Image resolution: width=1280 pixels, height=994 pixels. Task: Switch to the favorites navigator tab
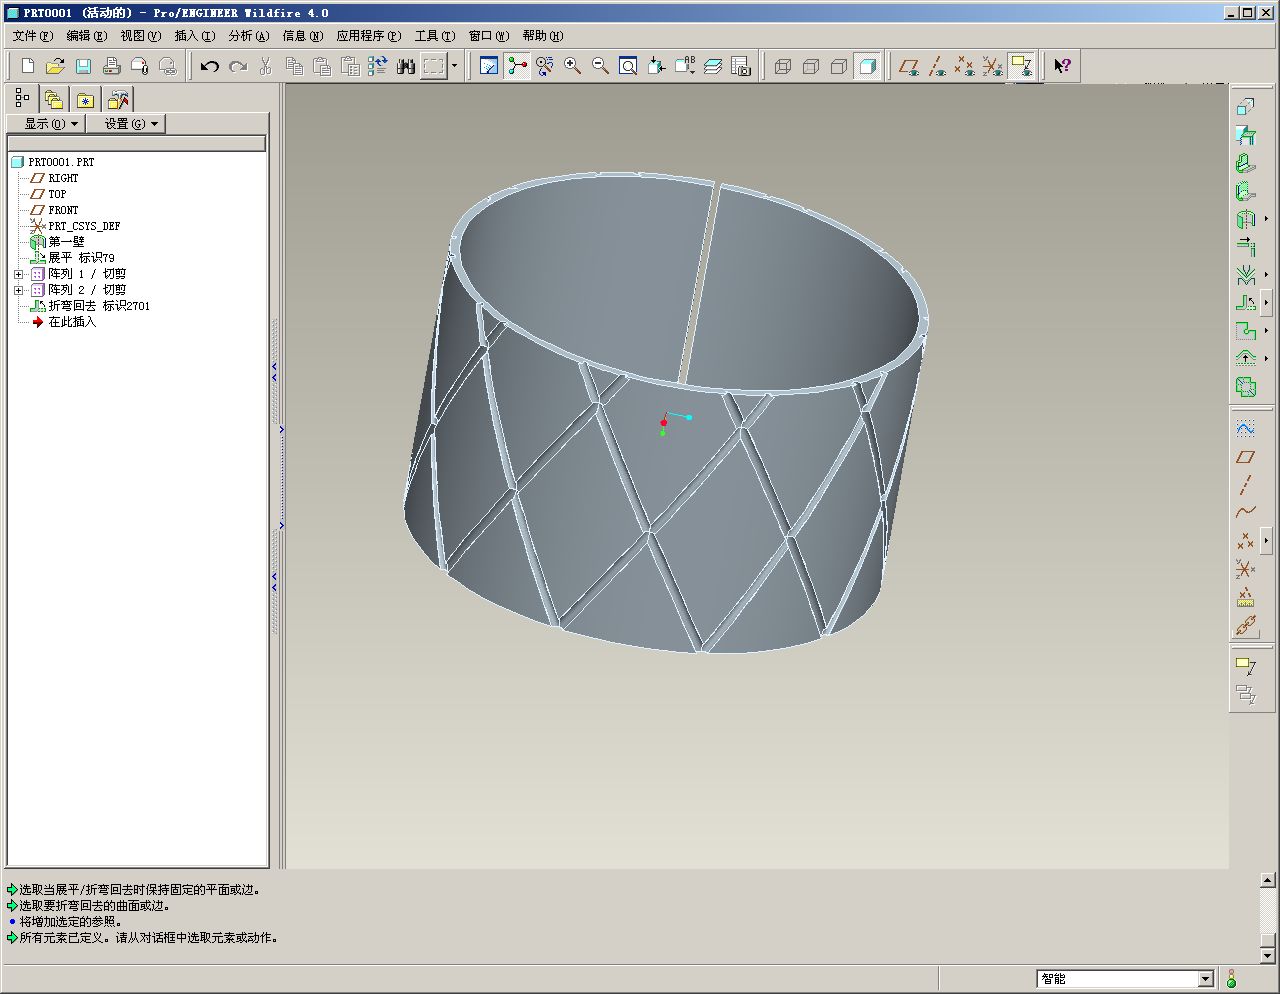click(x=86, y=99)
